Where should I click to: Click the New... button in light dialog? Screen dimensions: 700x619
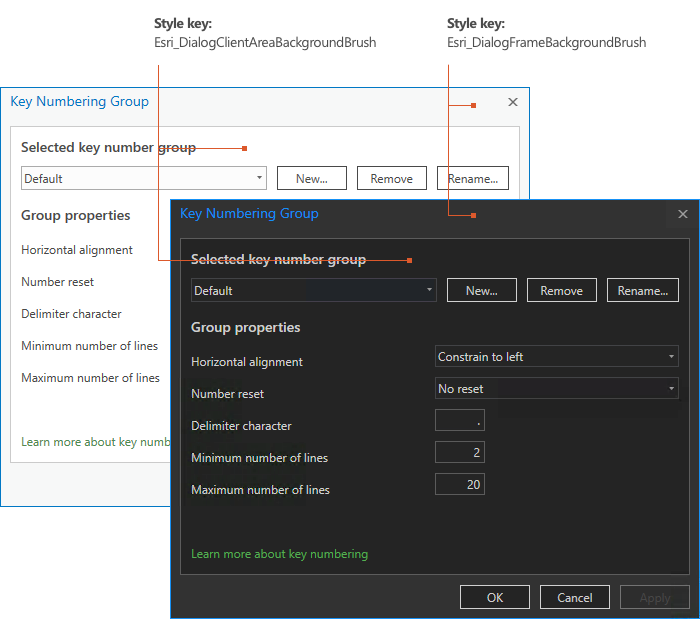click(x=311, y=178)
